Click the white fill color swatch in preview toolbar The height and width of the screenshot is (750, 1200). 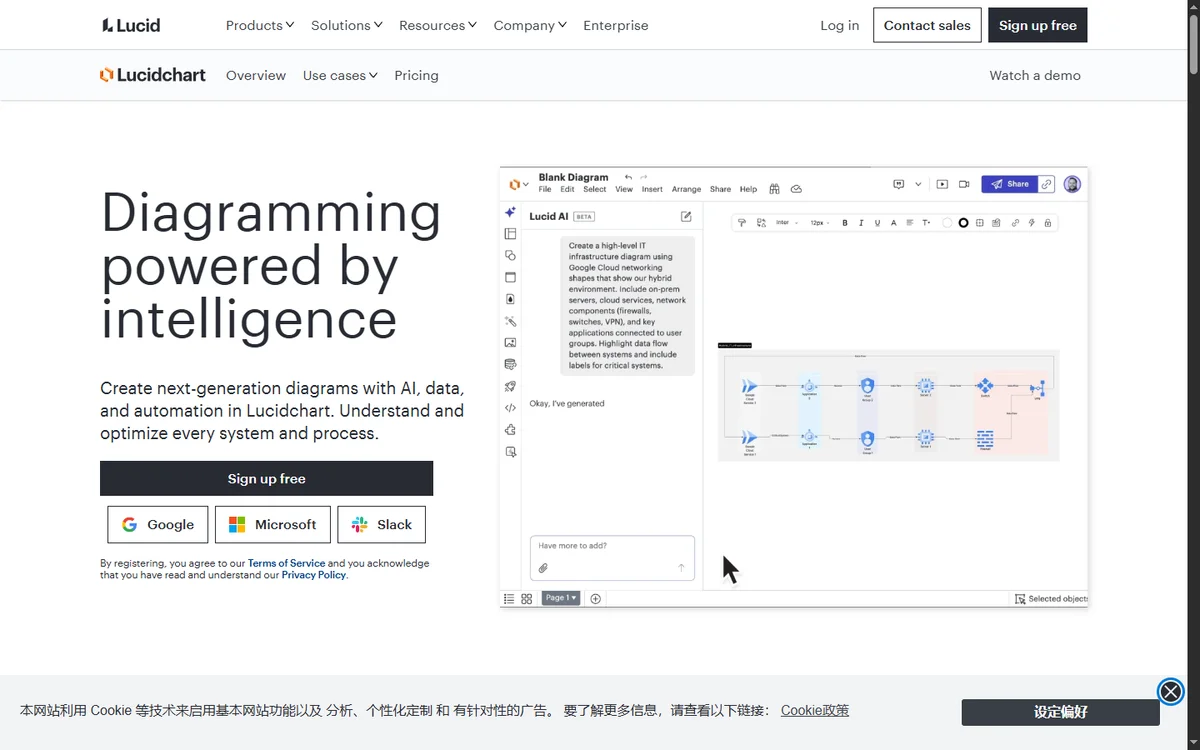pyautogui.click(x=947, y=223)
